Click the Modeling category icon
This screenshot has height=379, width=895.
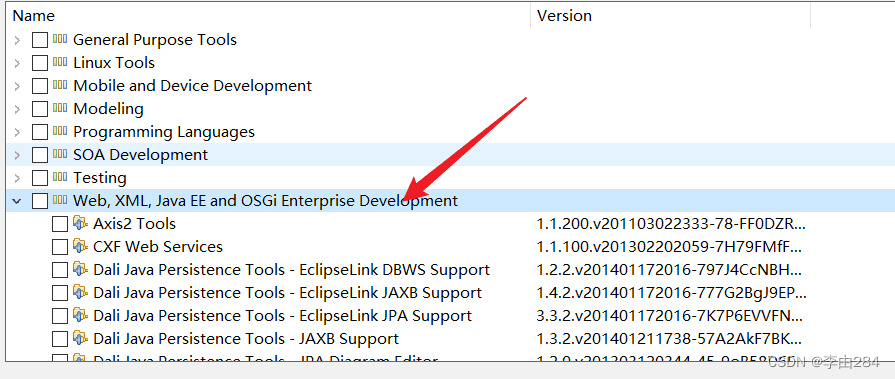(x=60, y=108)
